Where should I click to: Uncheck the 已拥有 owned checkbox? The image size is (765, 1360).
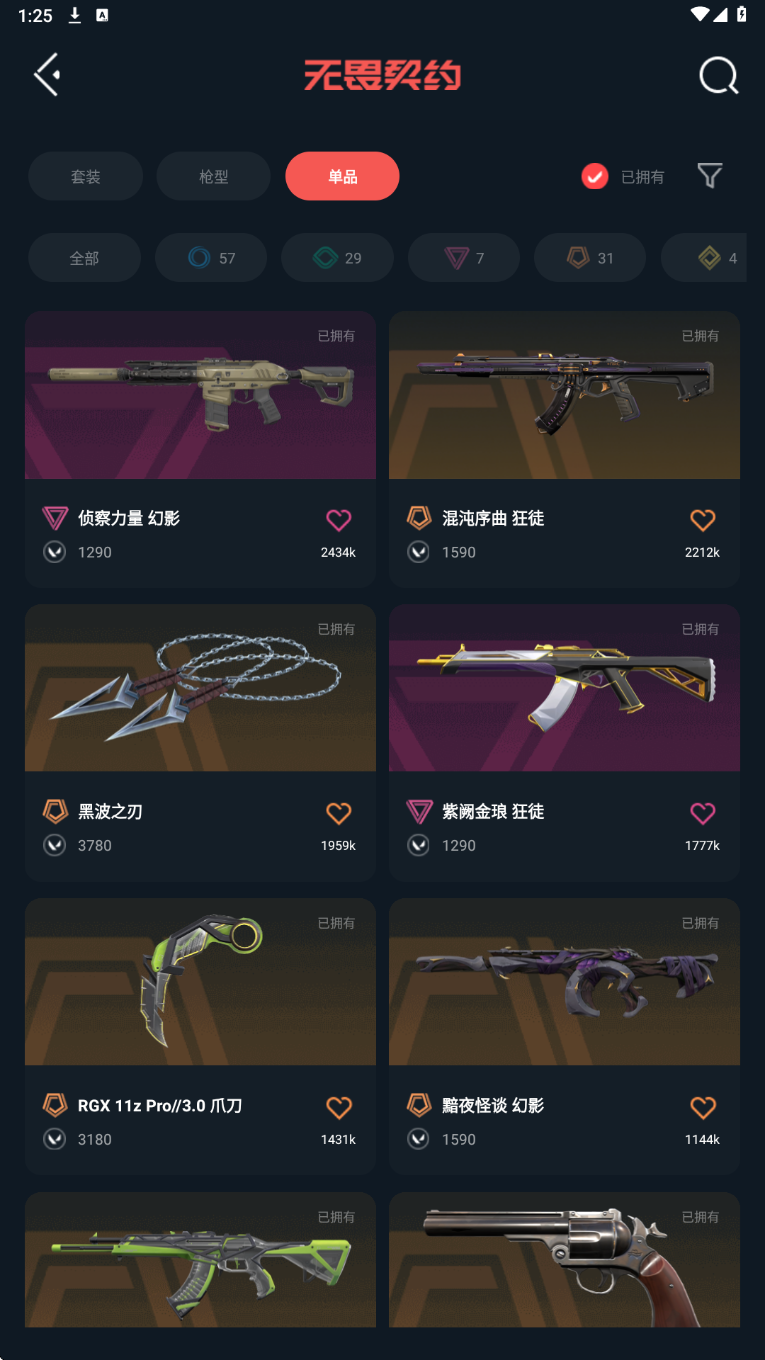click(x=595, y=177)
